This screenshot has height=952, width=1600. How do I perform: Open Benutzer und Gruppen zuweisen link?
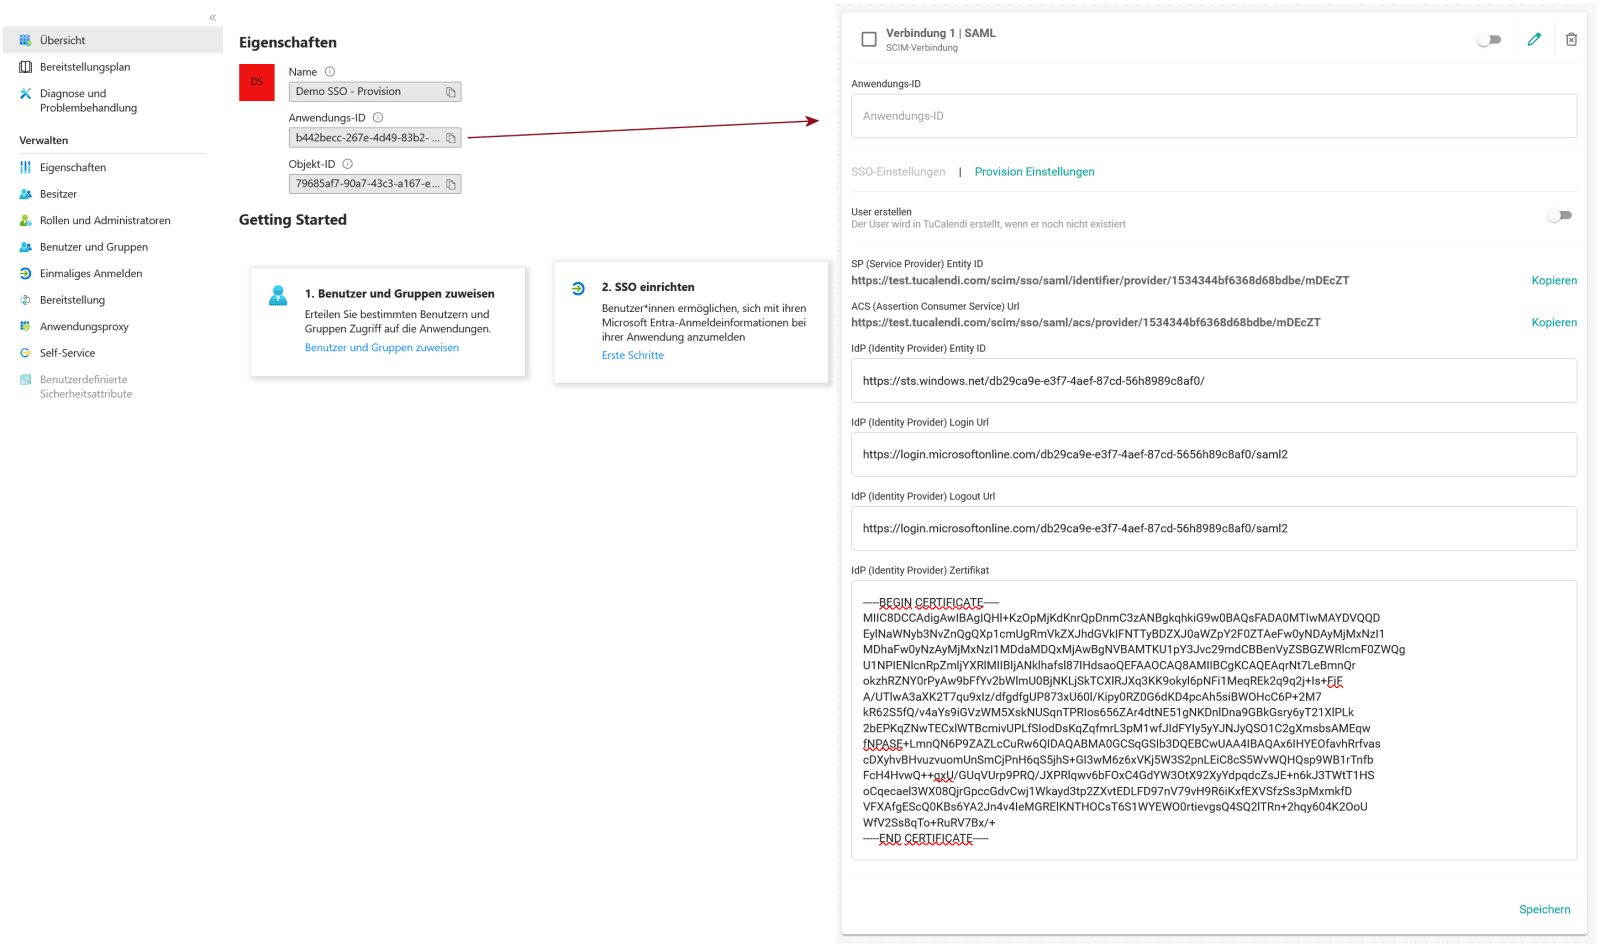click(x=382, y=348)
